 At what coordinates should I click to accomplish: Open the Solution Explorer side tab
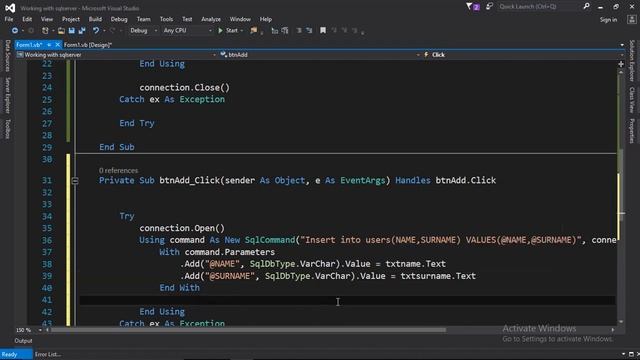(632, 60)
